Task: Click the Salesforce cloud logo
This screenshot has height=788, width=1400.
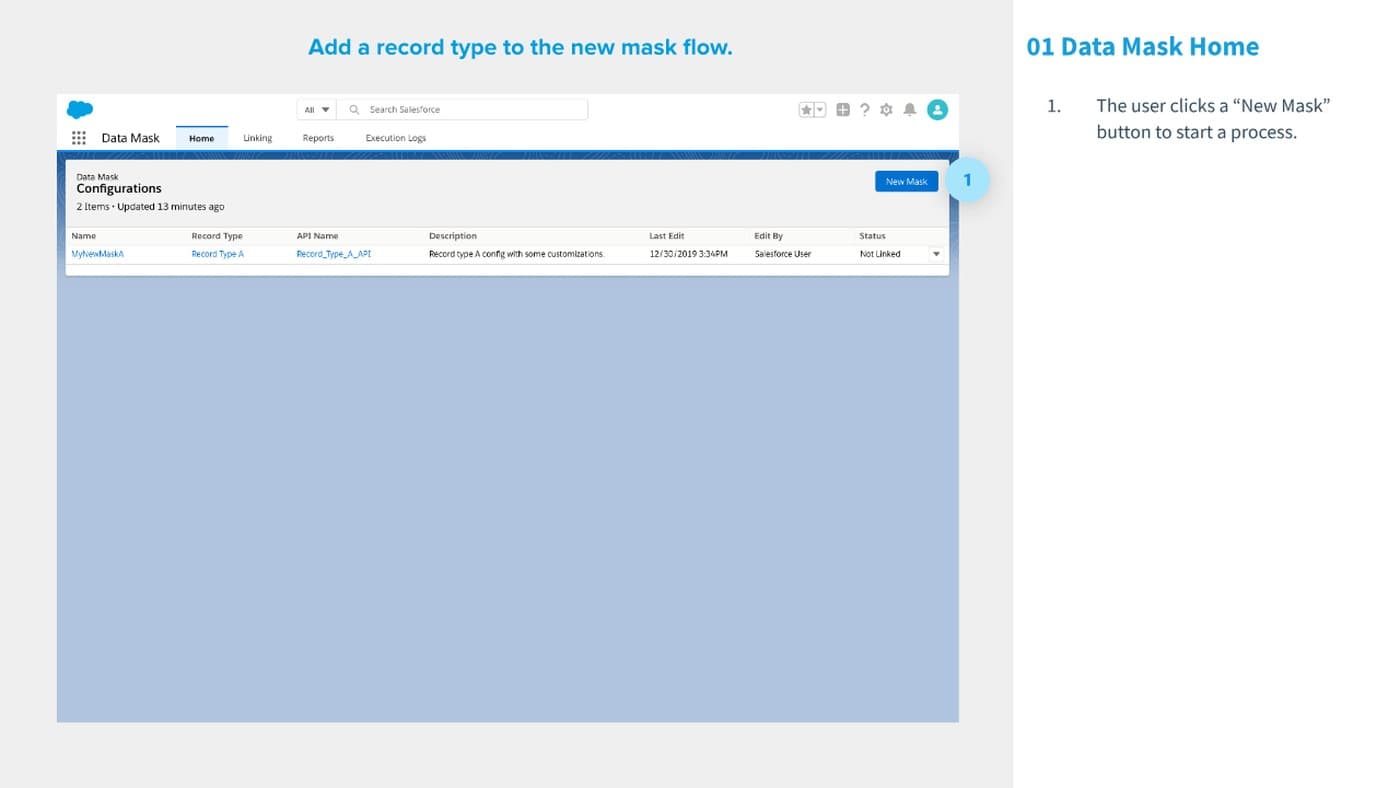Action: pyautogui.click(x=80, y=109)
